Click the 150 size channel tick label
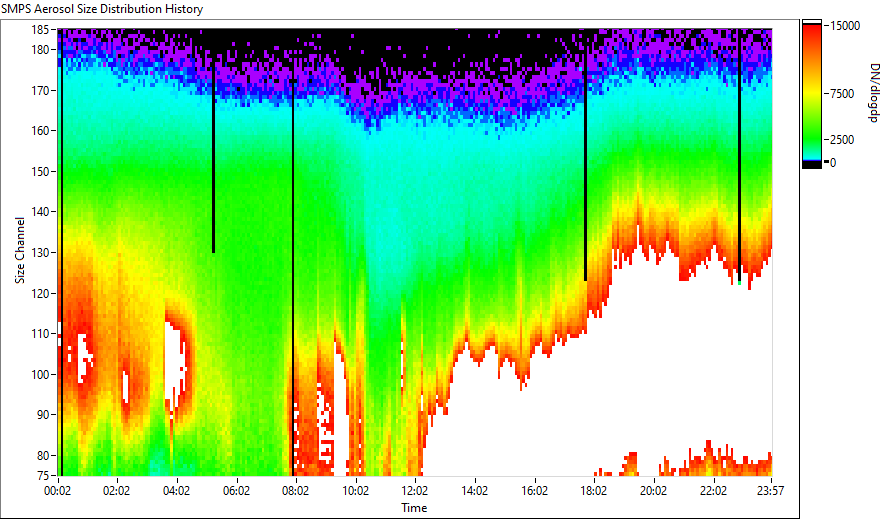This screenshot has height=519, width=884. 41,171
